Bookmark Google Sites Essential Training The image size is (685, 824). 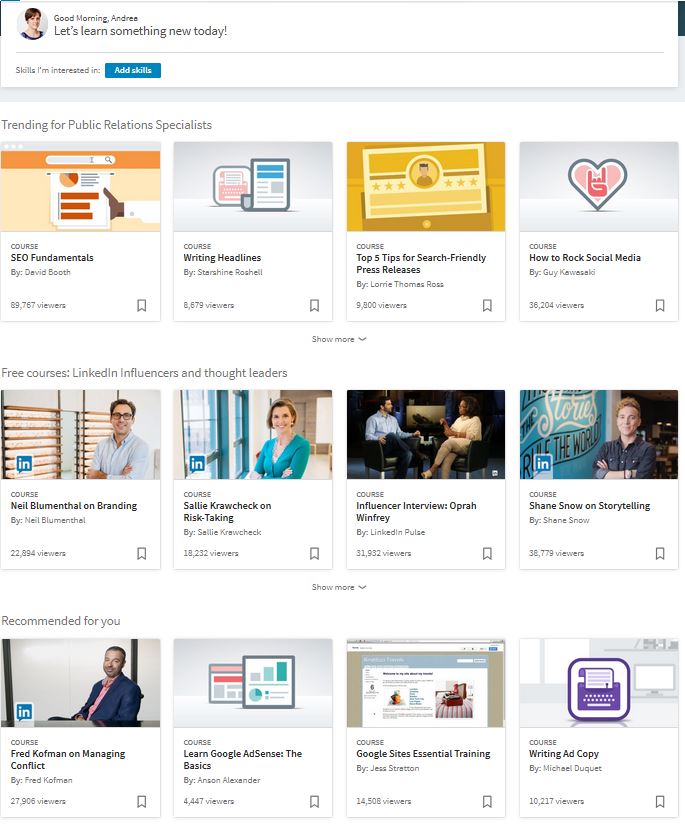(487, 801)
